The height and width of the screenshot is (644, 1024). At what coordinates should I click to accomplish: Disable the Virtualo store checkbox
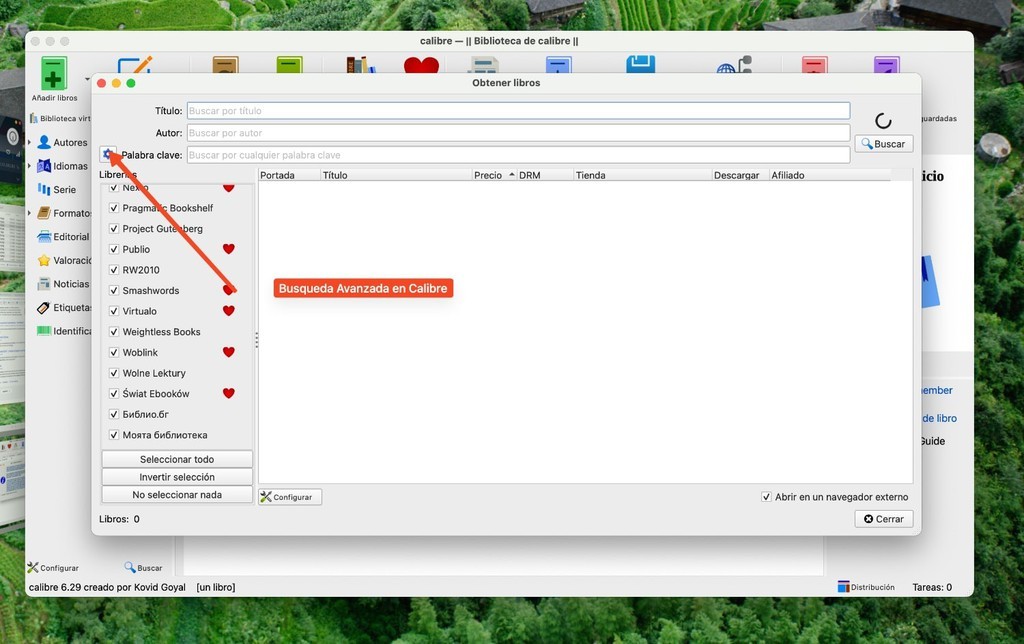point(114,311)
